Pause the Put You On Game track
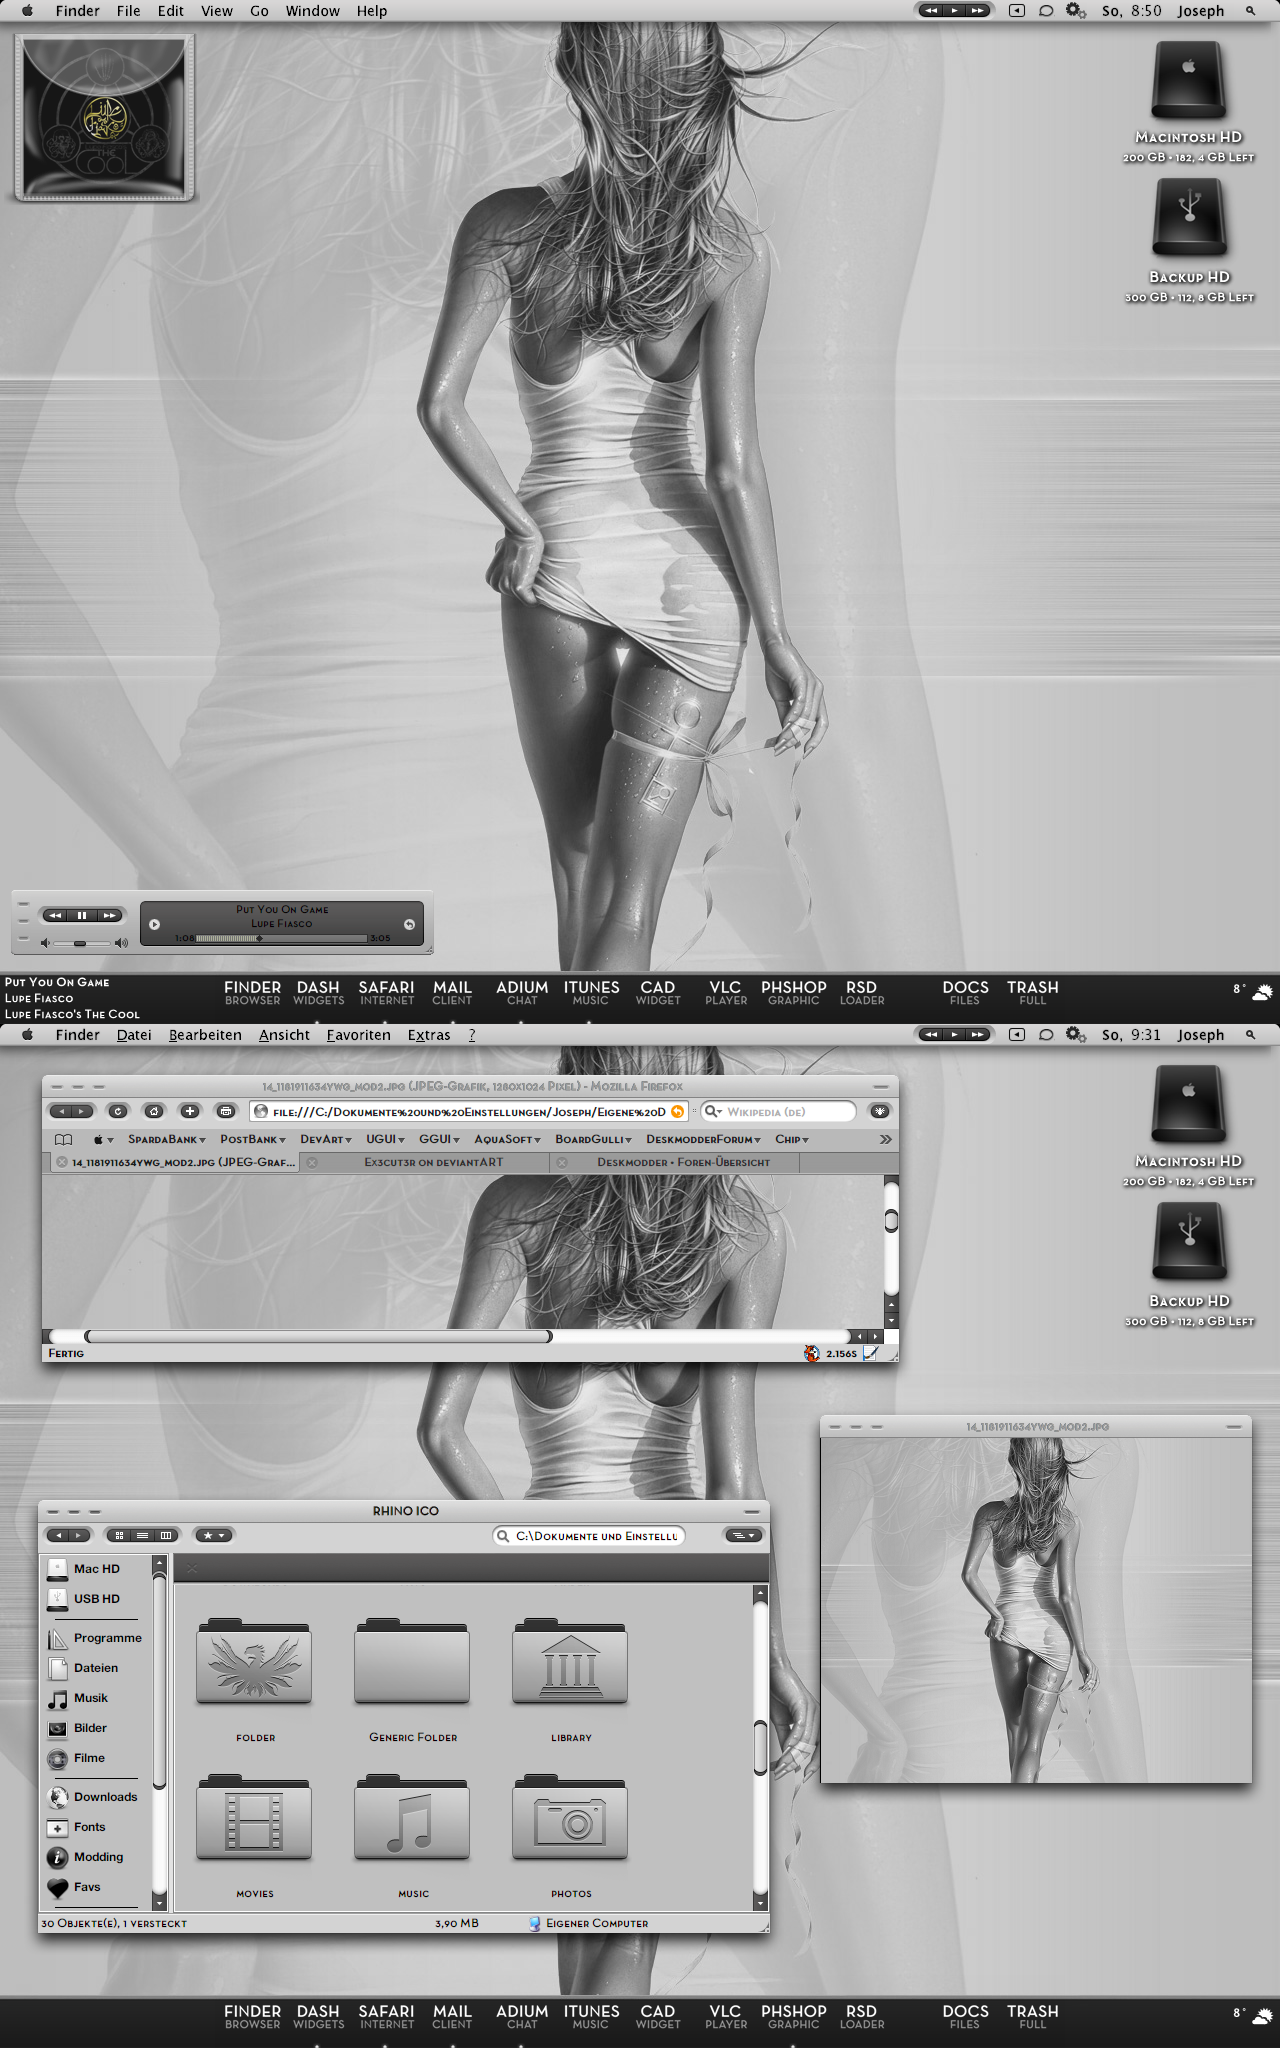1280x2048 pixels. [x=82, y=915]
